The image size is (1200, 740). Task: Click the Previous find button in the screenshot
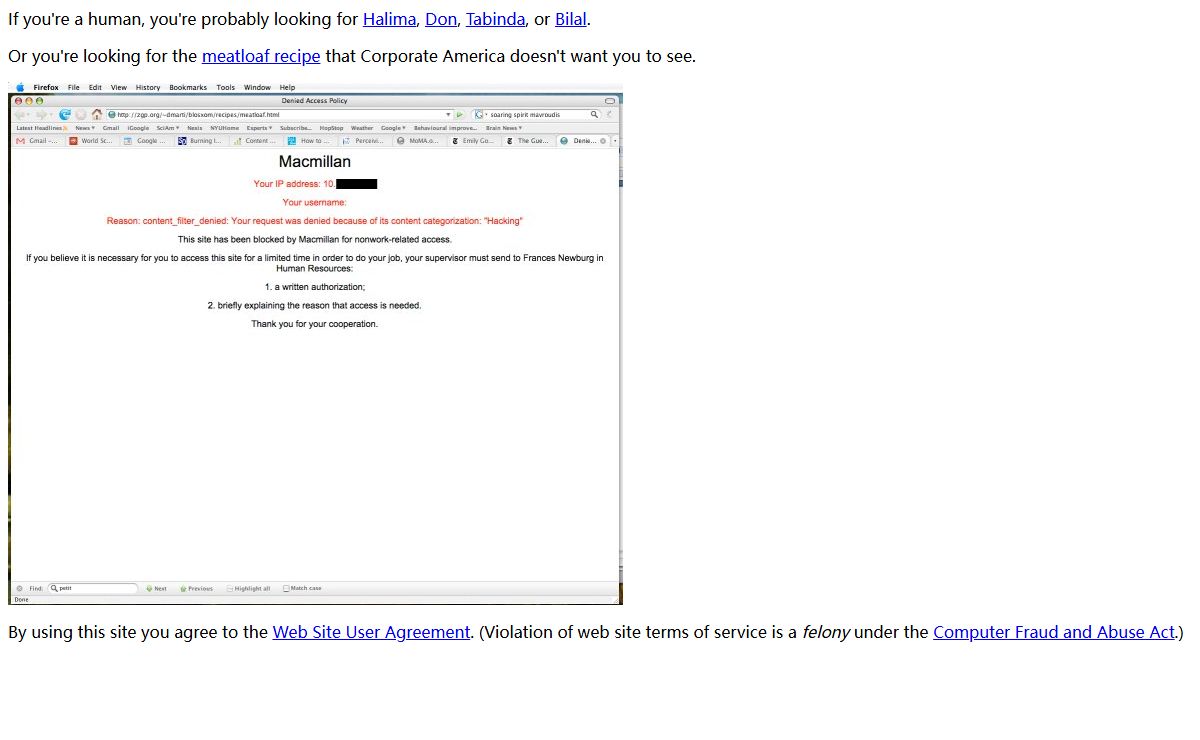click(196, 588)
